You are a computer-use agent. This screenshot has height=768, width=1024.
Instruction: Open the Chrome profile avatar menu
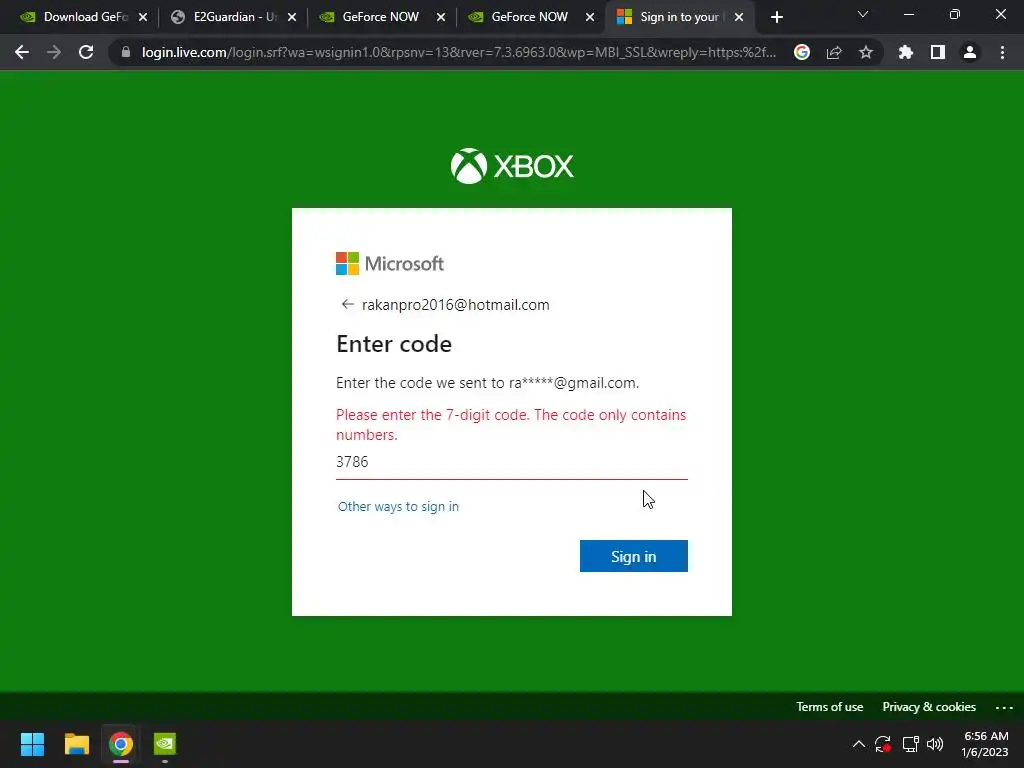tap(970, 52)
